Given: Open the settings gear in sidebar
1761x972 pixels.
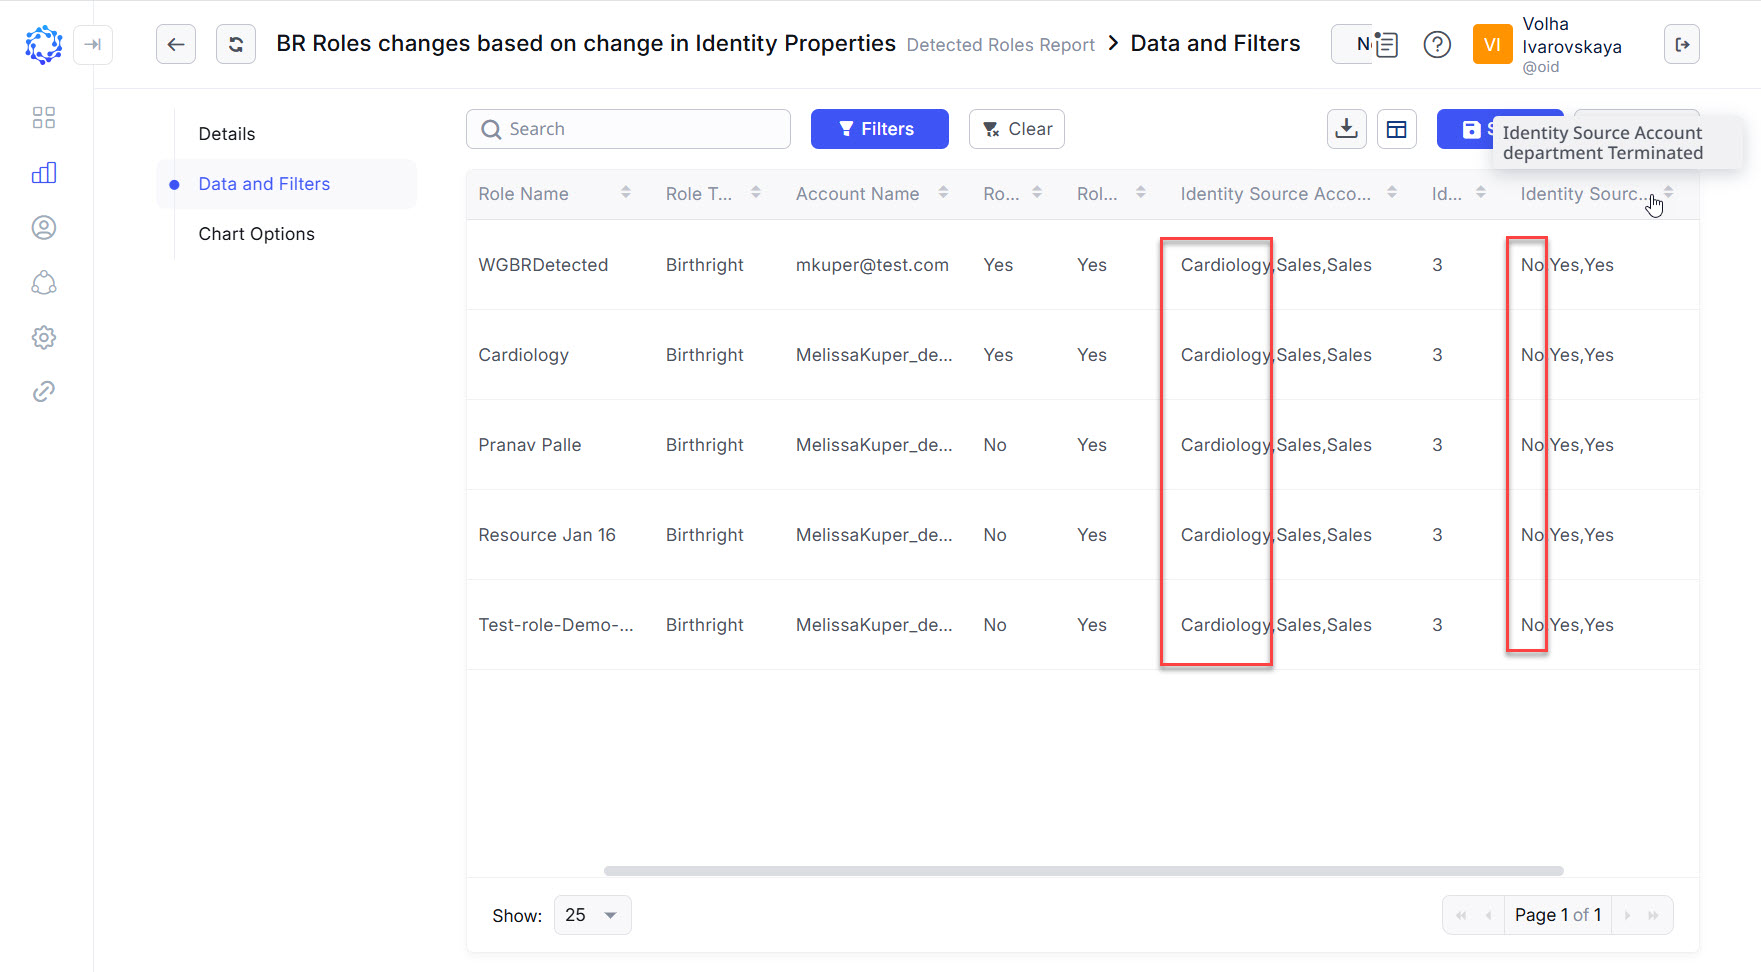Looking at the screenshot, I should 44,337.
